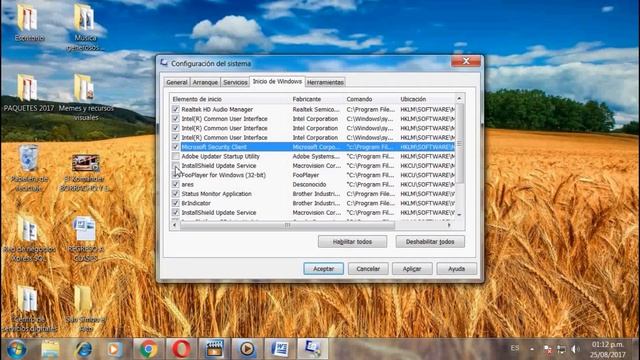This screenshot has width=640, height=360.
Task: Open the Escritorio folder on desktop
Action: click(x=28, y=23)
